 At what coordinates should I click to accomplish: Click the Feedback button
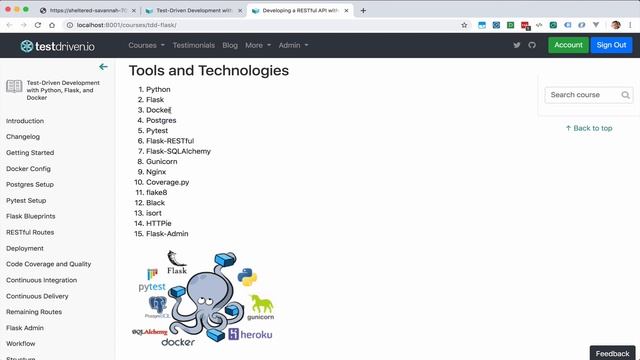coord(612,353)
